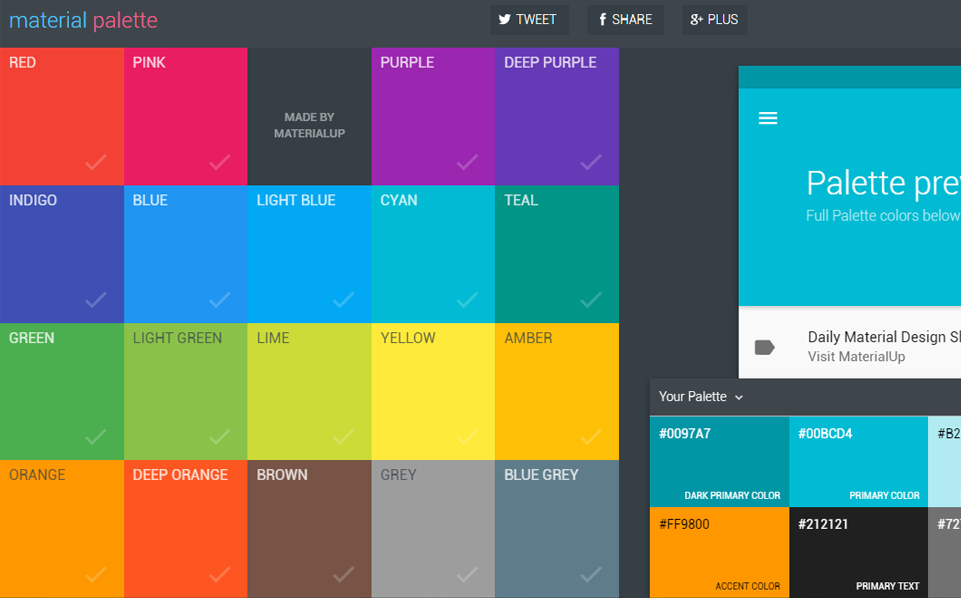Viewport: 961px width, 598px height.
Task: Select the Deep Orange color tile
Action: point(185,528)
